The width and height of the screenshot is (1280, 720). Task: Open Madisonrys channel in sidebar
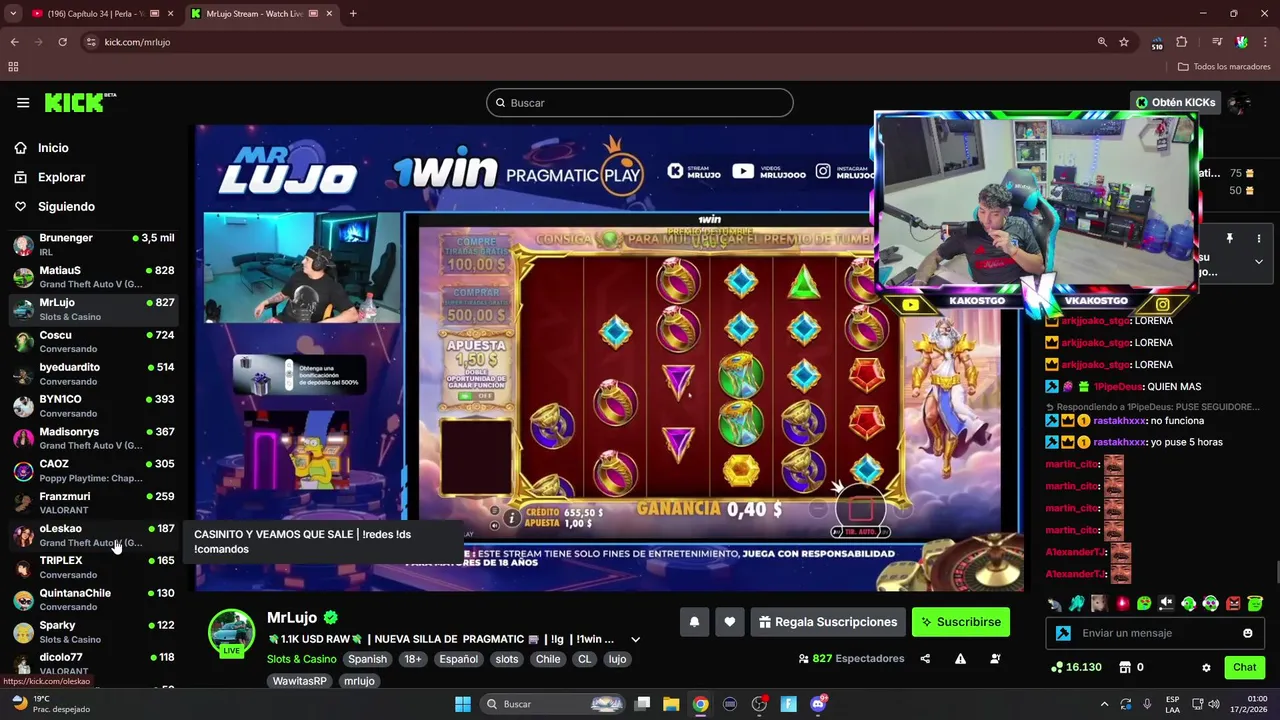(x=94, y=438)
